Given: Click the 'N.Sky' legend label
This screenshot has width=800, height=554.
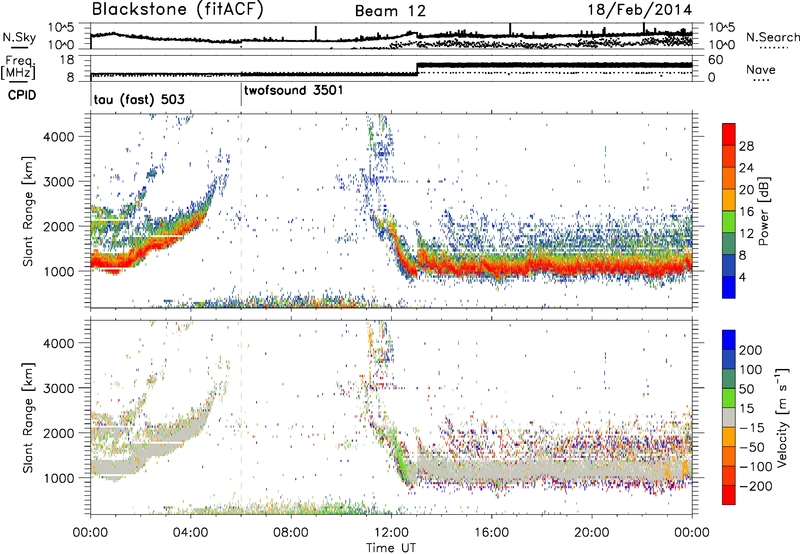Looking at the screenshot, I should coord(19,37).
